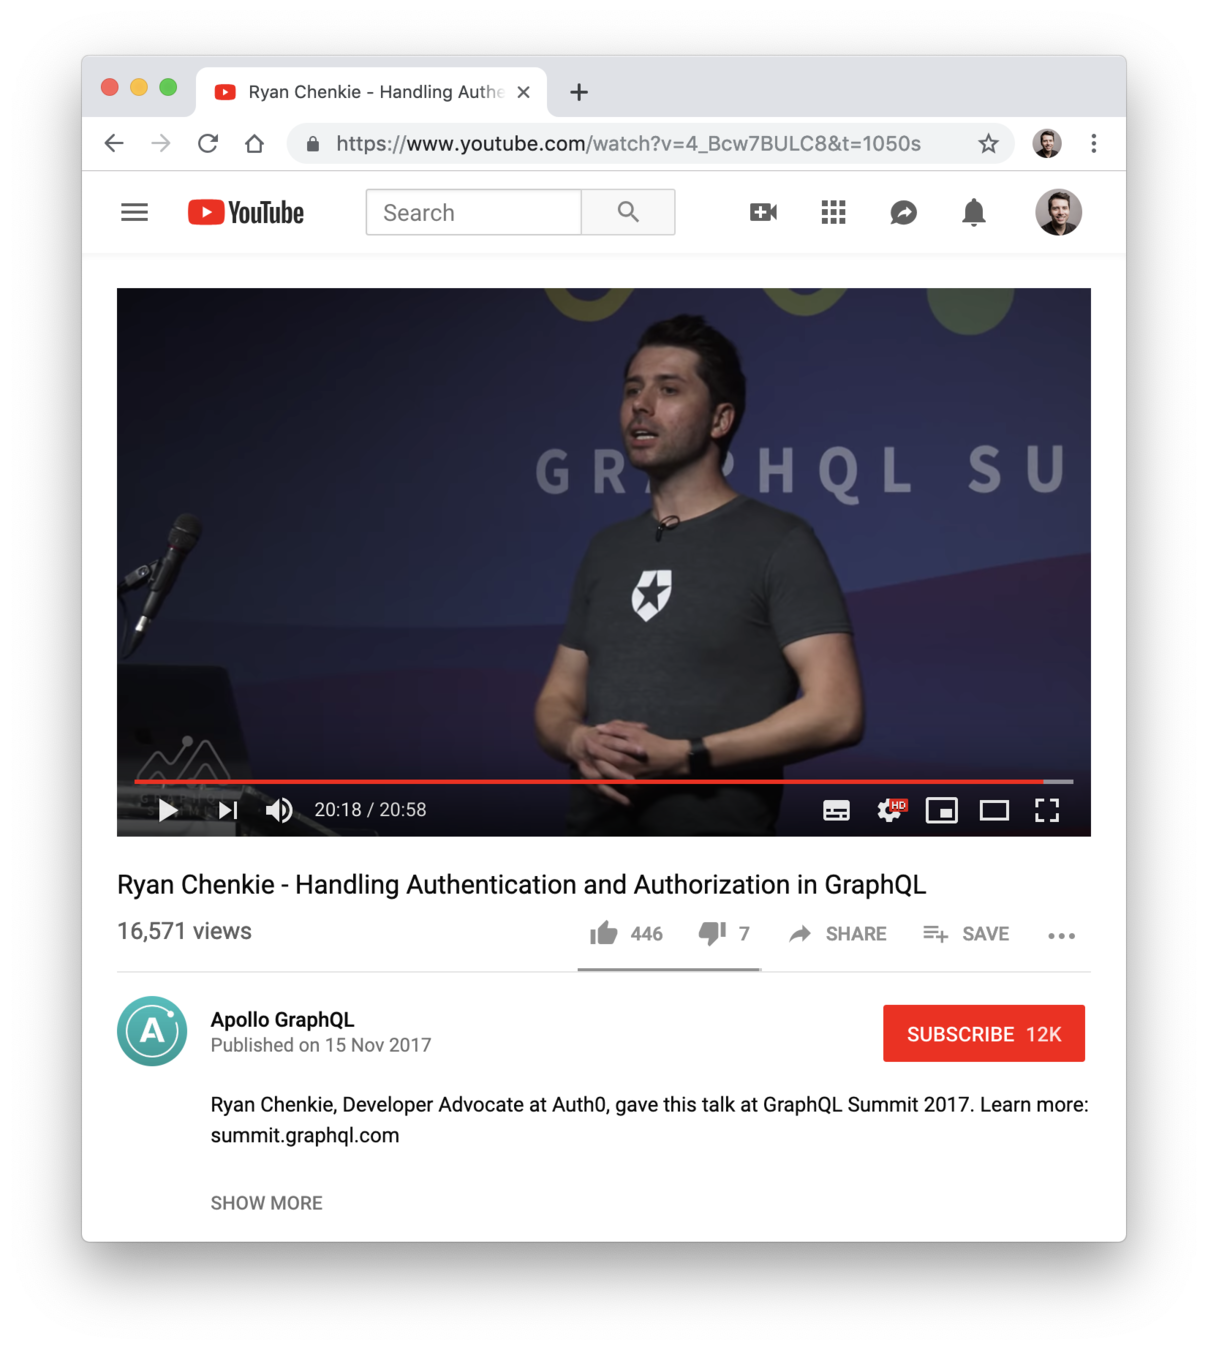
Task: Enter fullscreen mode on the video
Action: pyautogui.click(x=1047, y=810)
